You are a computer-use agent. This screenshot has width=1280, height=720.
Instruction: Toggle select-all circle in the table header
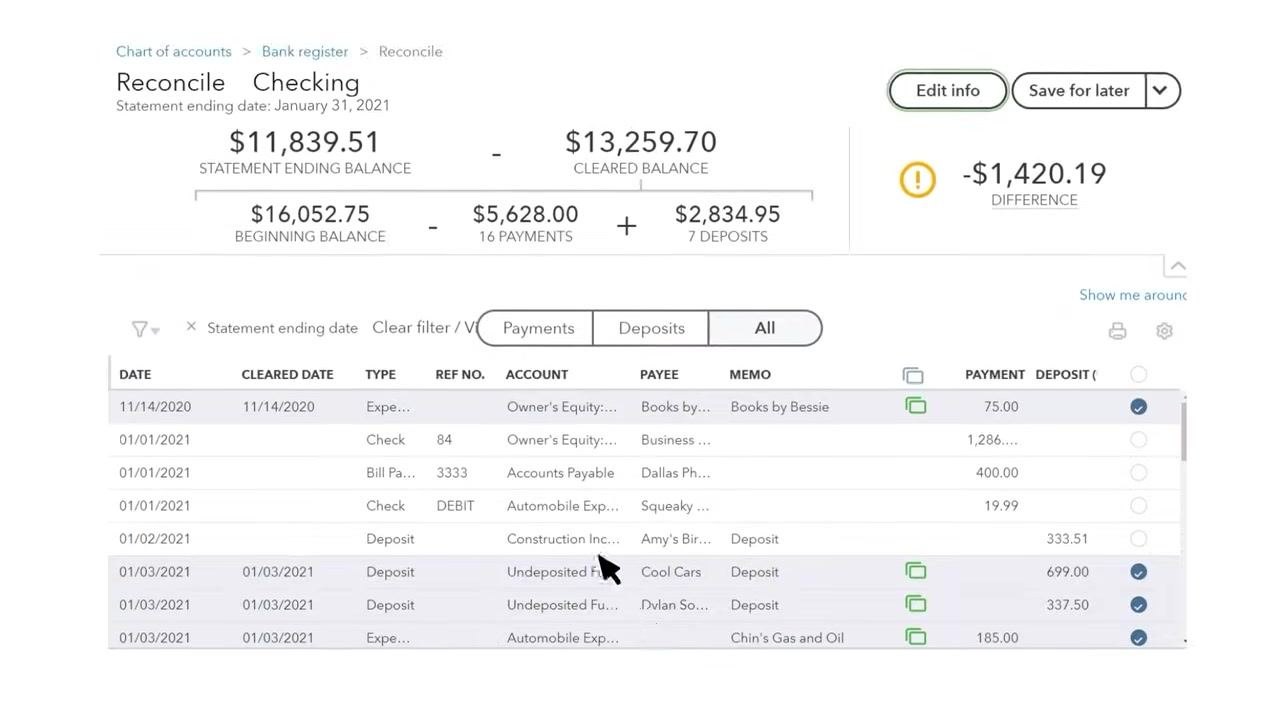pyautogui.click(x=1138, y=374)
